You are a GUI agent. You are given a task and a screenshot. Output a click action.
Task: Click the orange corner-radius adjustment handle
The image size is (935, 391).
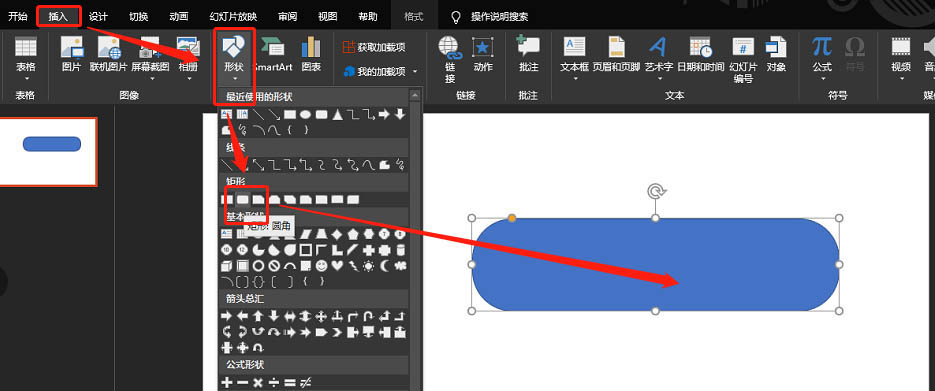tap(512, 219)
